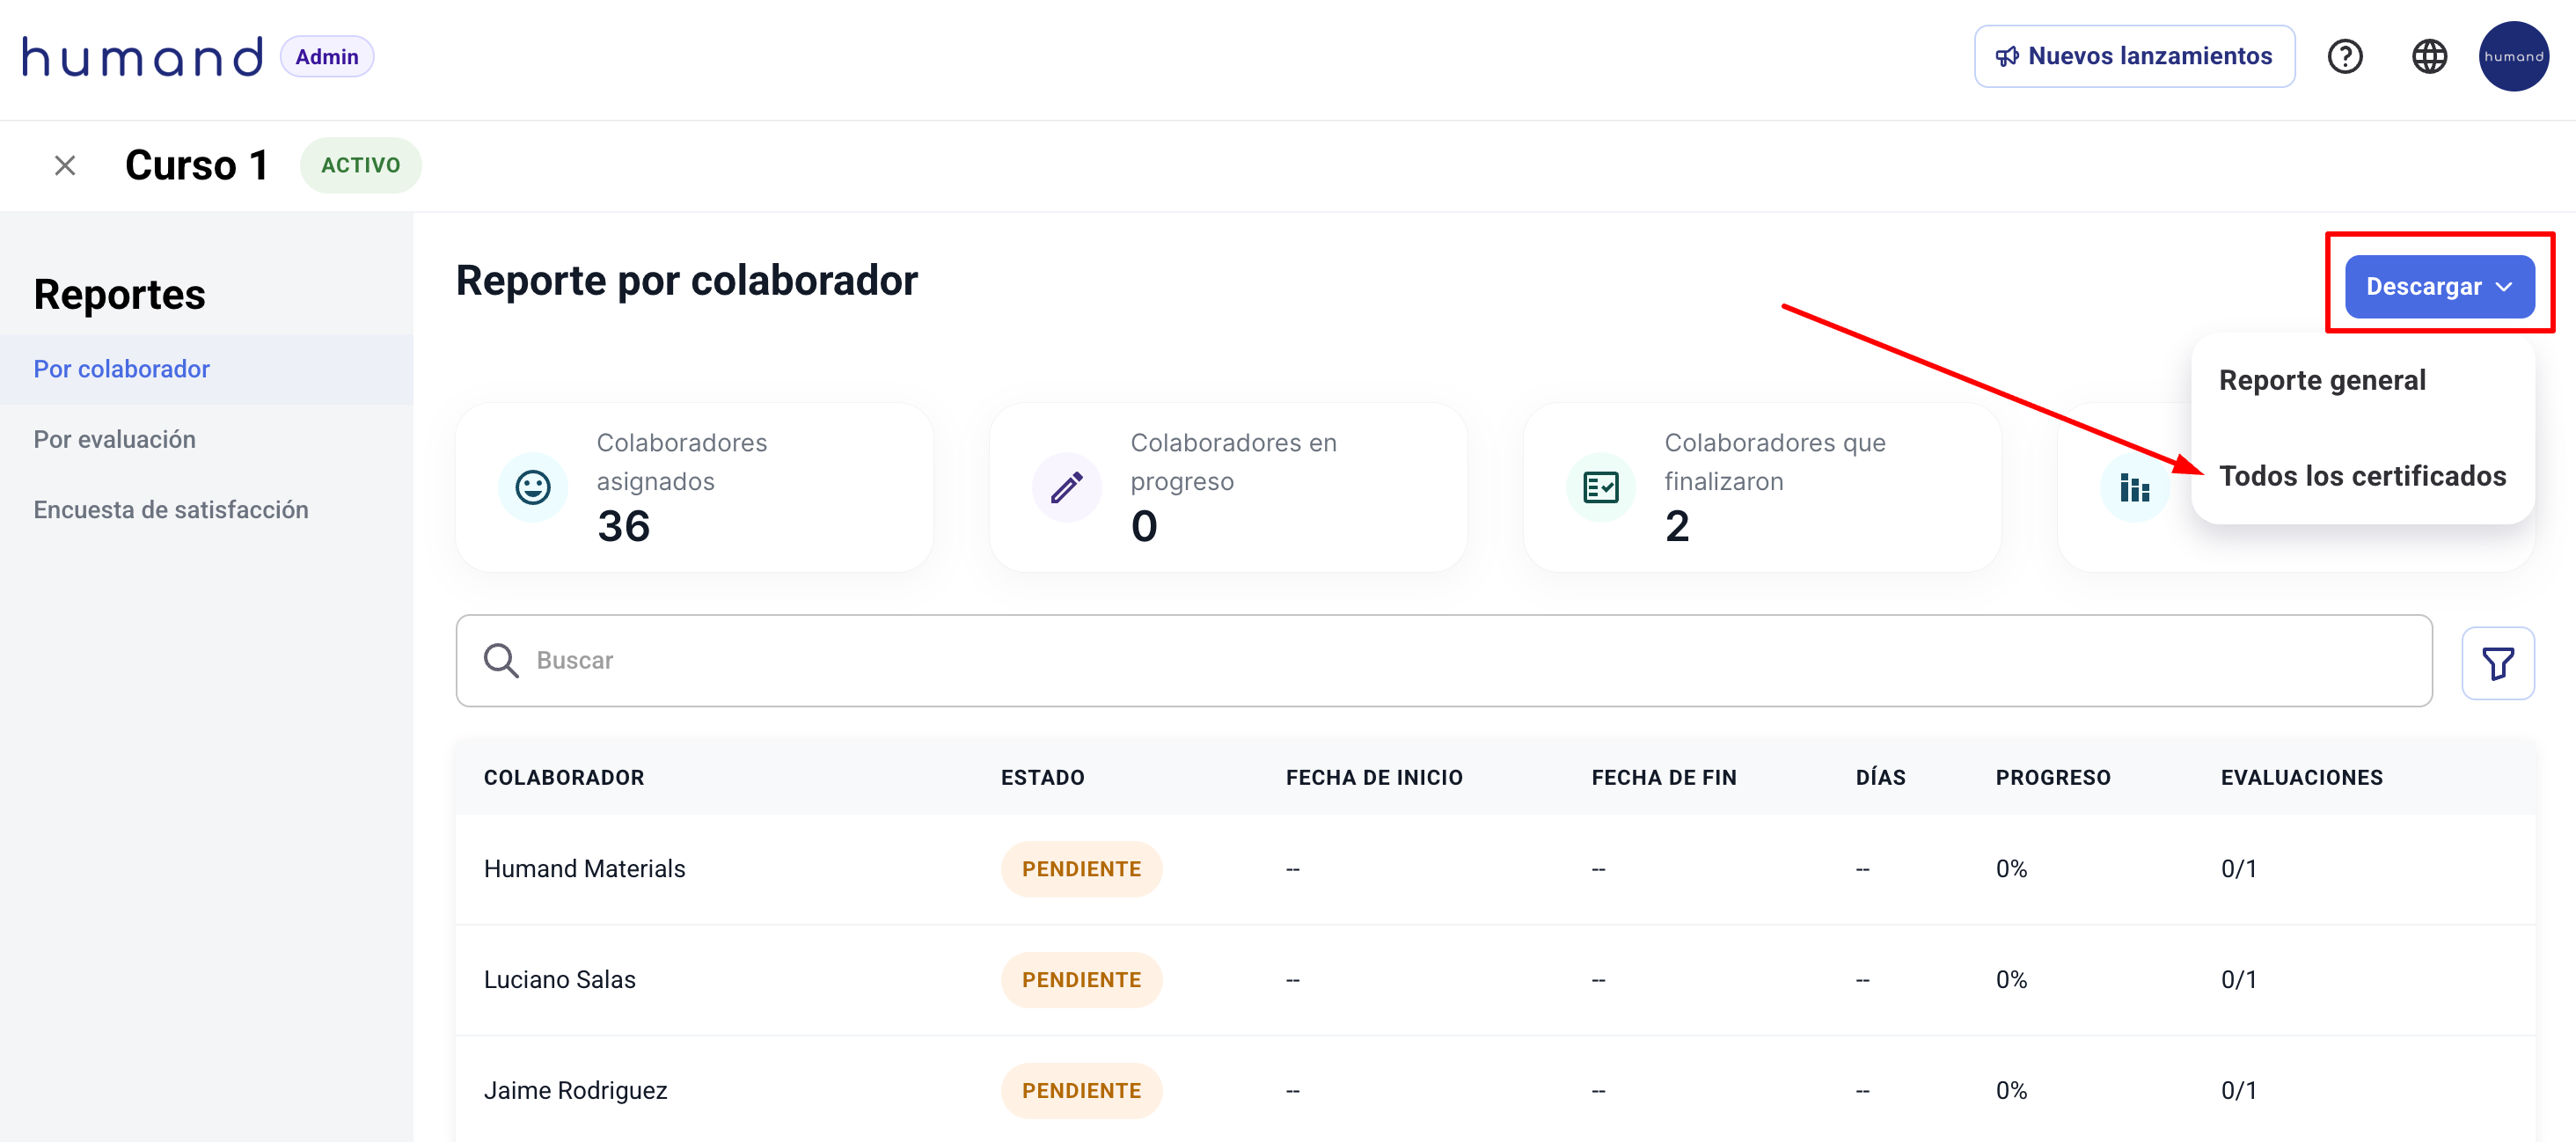Open the Encuesta de satisfacción report

click(x=171, y=510)
